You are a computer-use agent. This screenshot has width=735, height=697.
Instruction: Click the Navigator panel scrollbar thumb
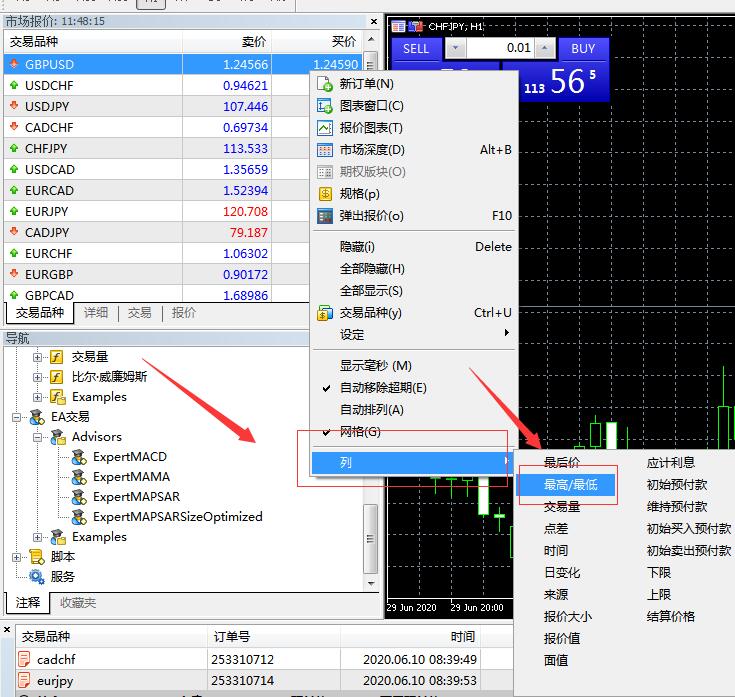370,539
